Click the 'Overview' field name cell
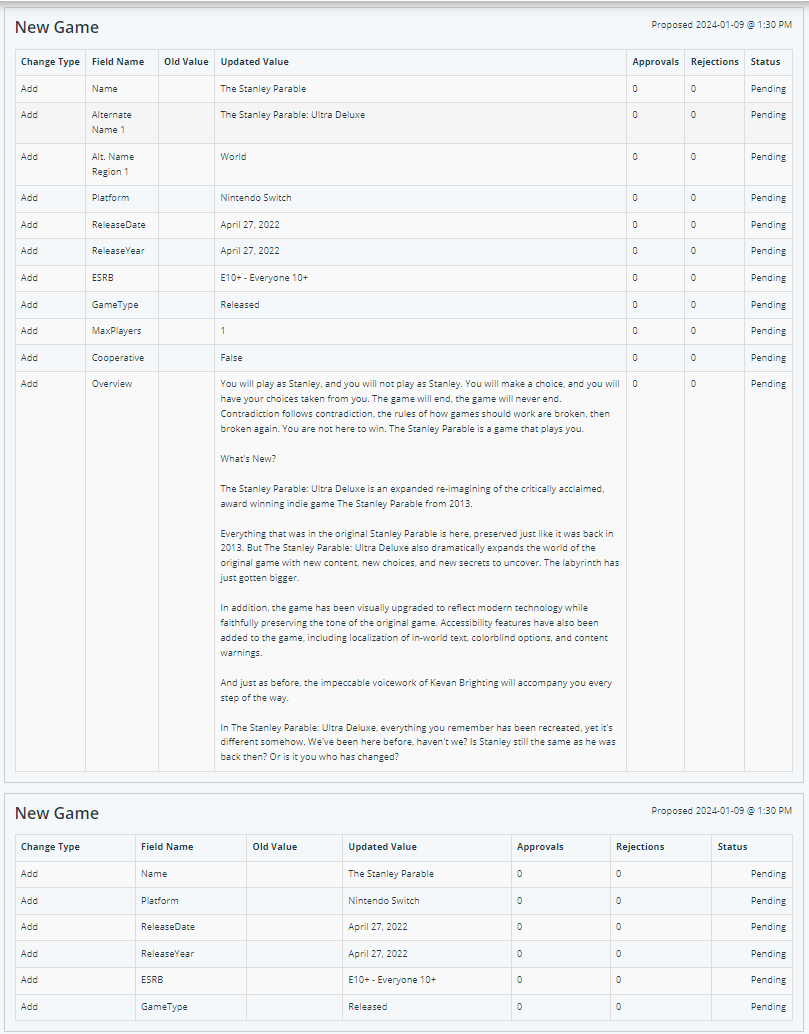 coord(121,571)
